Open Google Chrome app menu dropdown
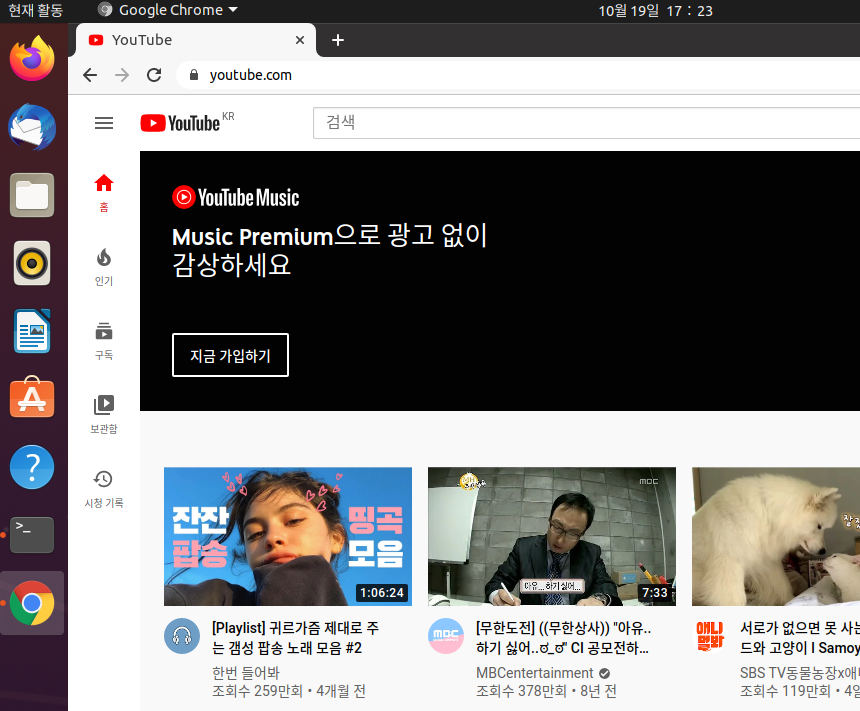The image size is (860, 711). (x=167, y=10)
